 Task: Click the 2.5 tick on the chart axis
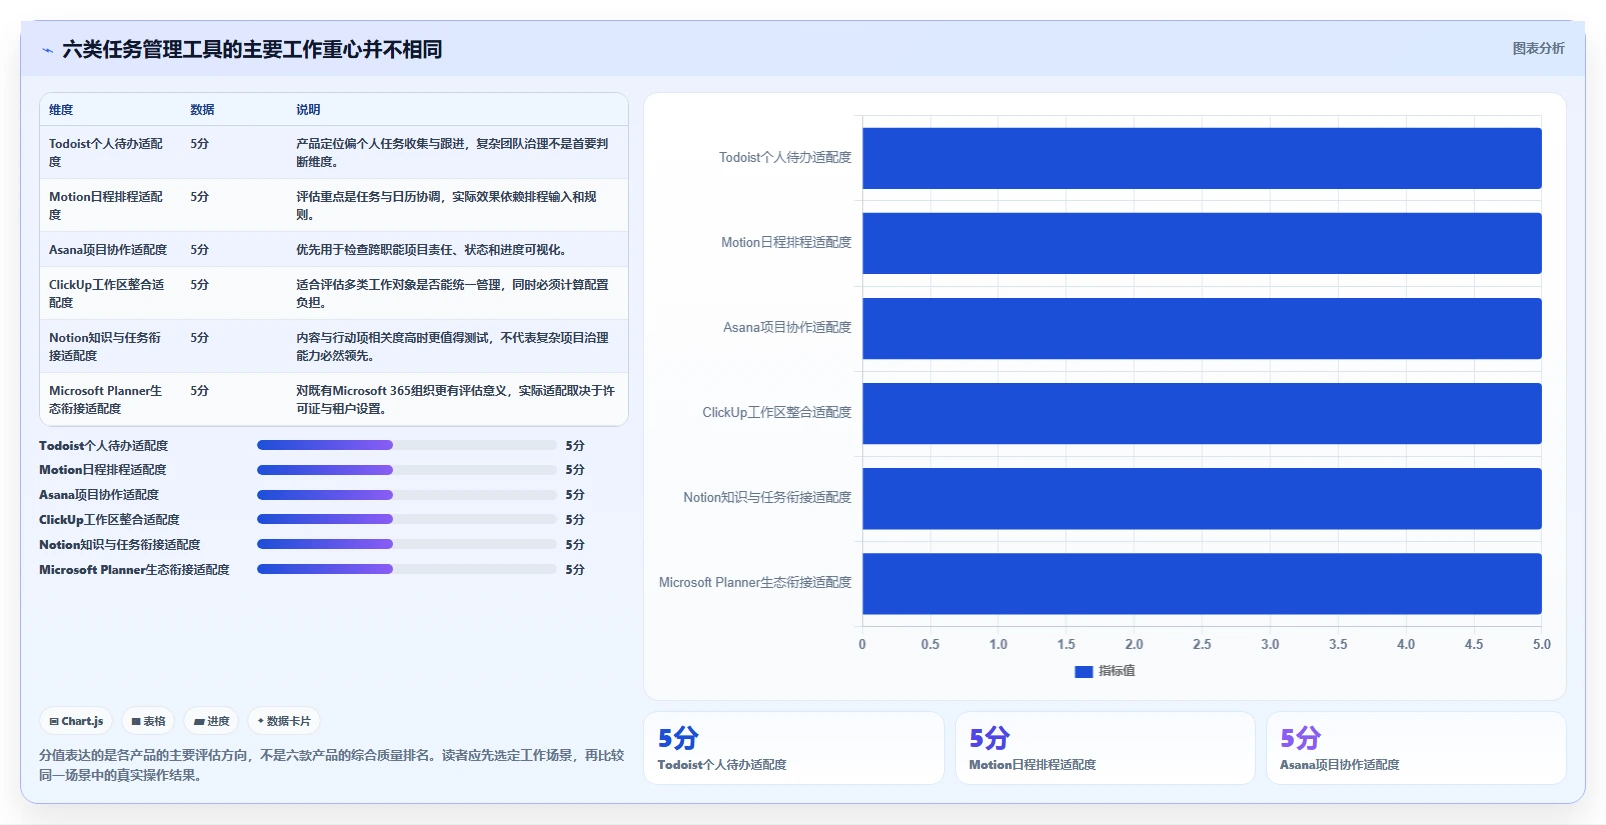click(x=1202, y=644)
